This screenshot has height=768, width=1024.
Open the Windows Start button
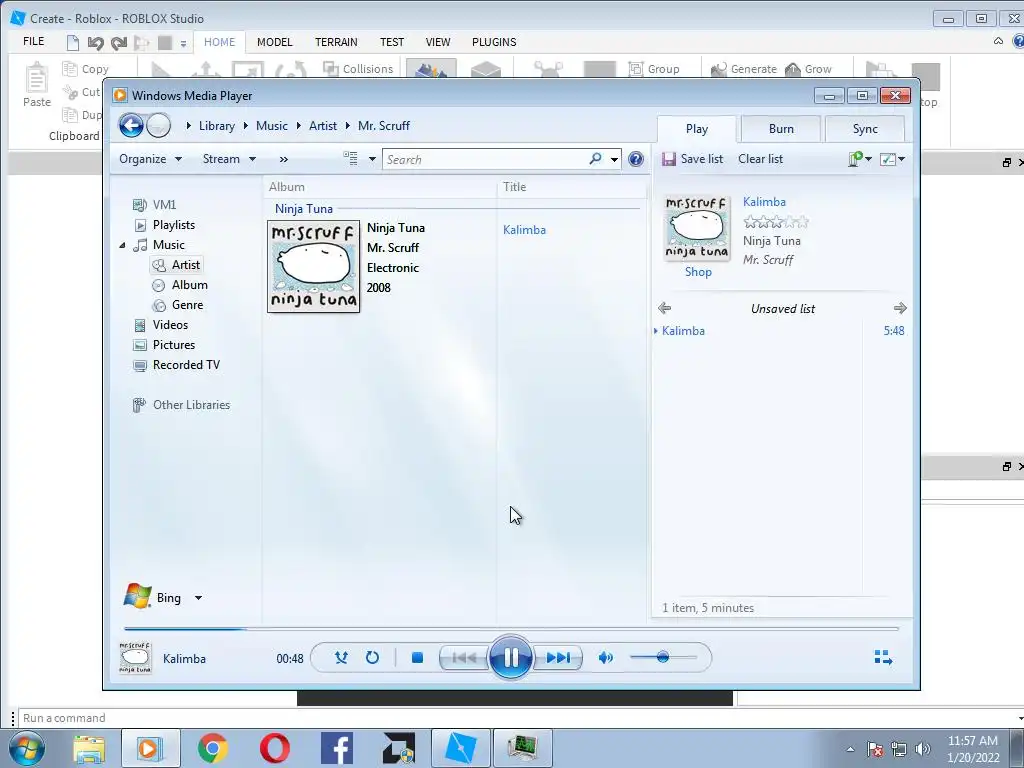(x=27, y=748)
